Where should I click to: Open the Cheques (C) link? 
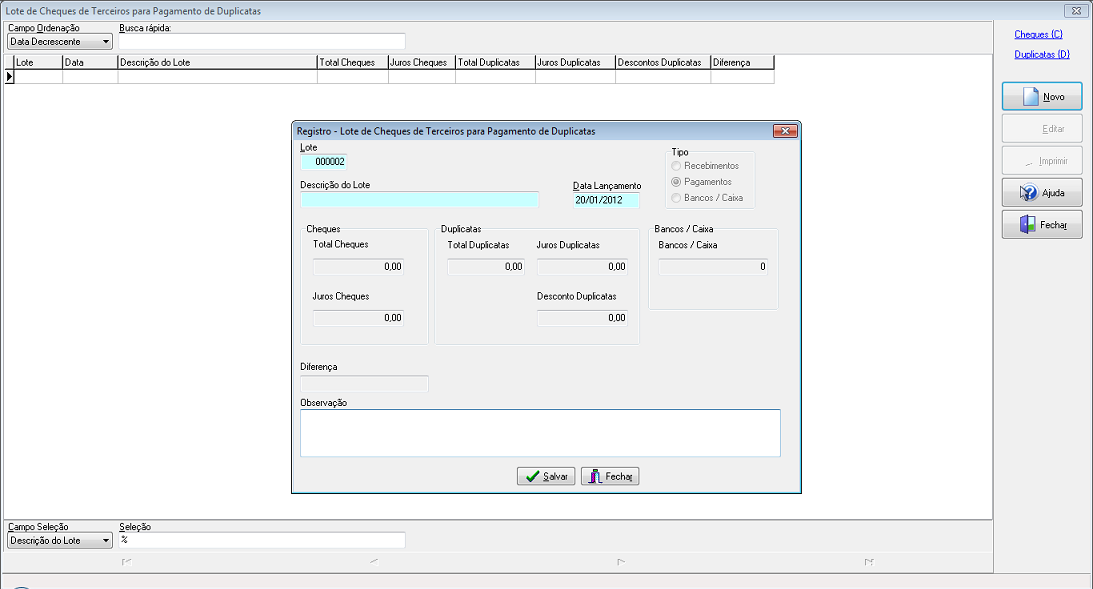1038,34
